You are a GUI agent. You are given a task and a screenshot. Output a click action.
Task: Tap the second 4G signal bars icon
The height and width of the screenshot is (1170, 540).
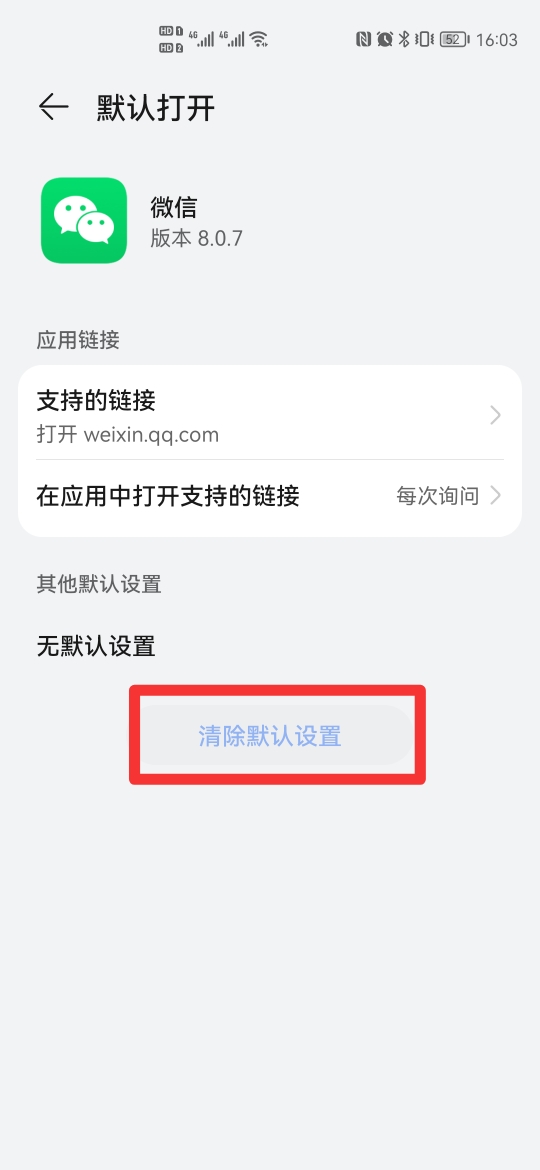point(232,39)
